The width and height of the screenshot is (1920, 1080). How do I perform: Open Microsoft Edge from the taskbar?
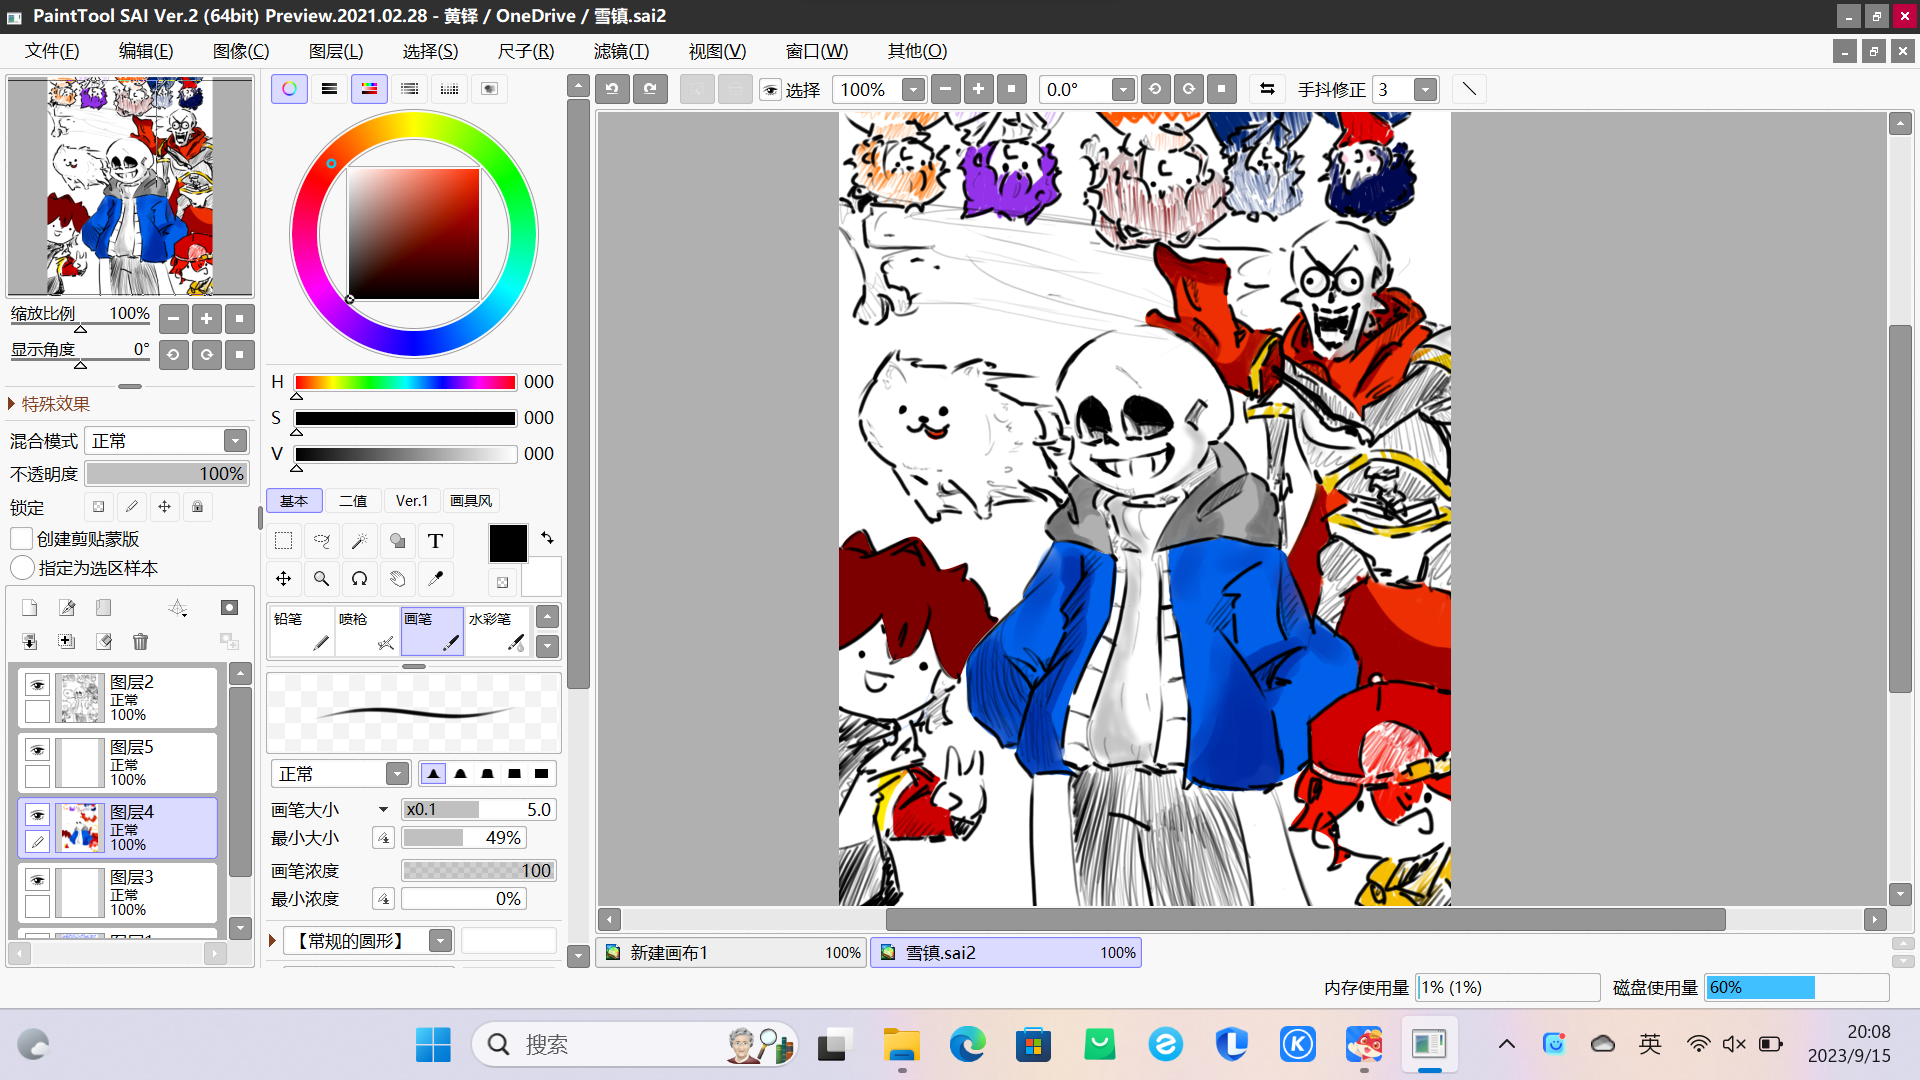(967, 1045)
